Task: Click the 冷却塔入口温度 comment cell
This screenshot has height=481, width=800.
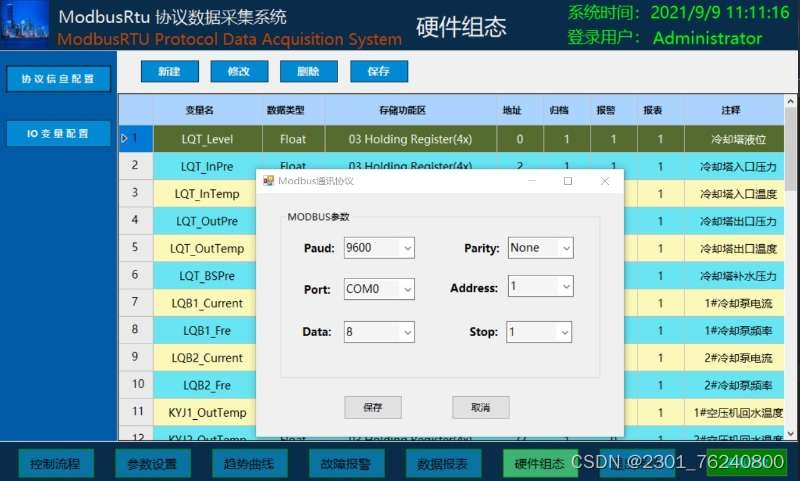Action: click(x=734, y=194)
